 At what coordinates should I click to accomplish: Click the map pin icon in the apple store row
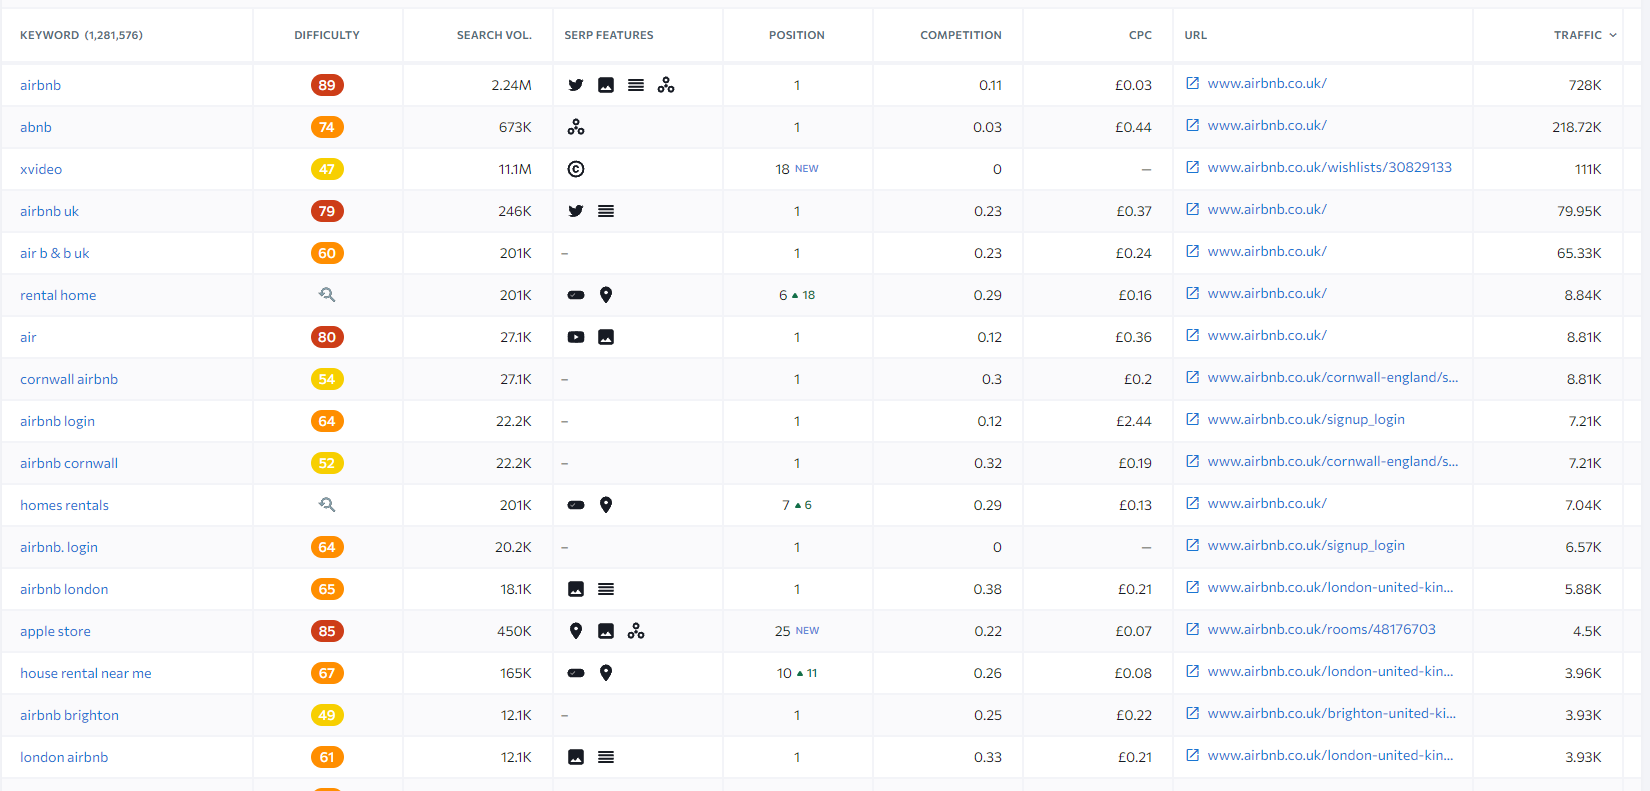click(x=576, y=631)
